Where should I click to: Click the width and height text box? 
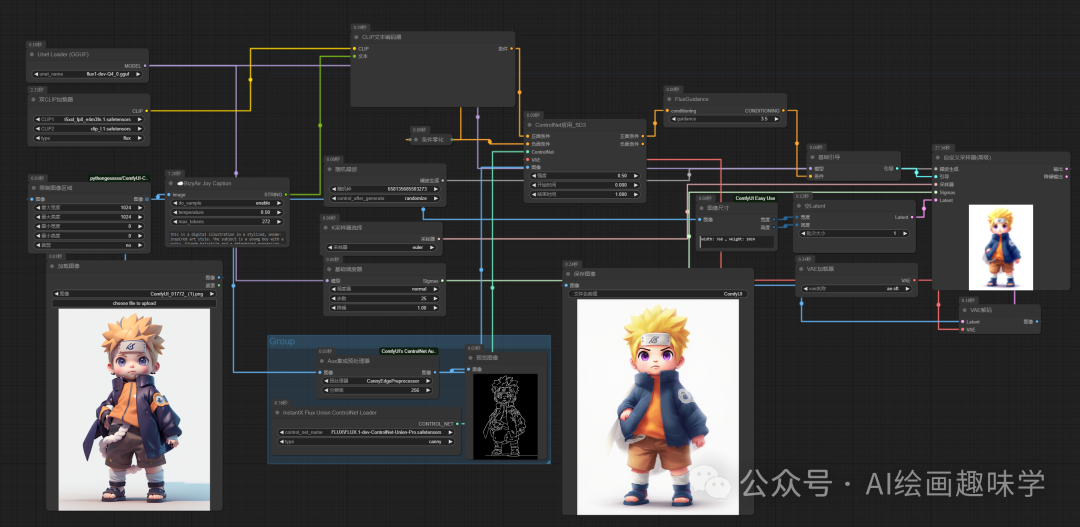pyautogui.click(x=736, y=242)
